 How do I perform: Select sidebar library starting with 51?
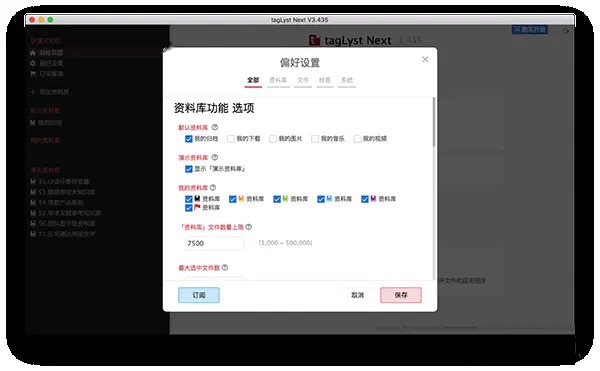point(64,181)
